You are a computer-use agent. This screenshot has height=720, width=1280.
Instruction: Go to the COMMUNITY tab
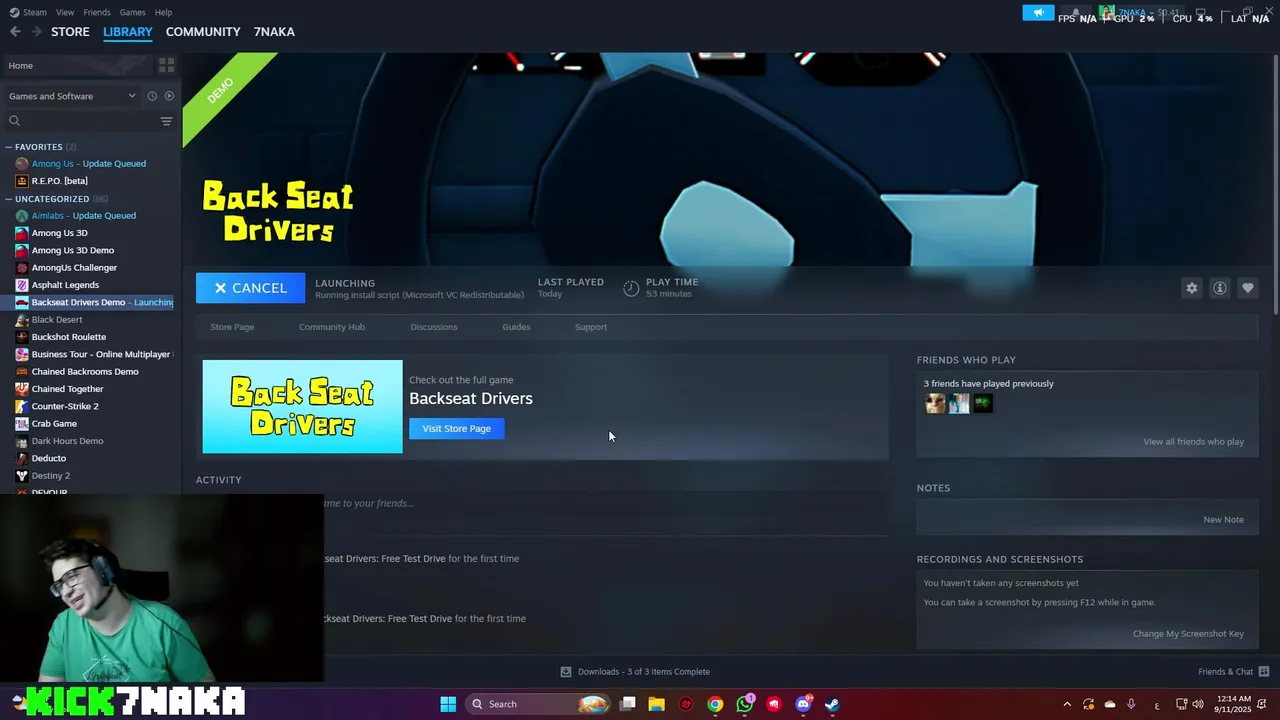point(203,32)
